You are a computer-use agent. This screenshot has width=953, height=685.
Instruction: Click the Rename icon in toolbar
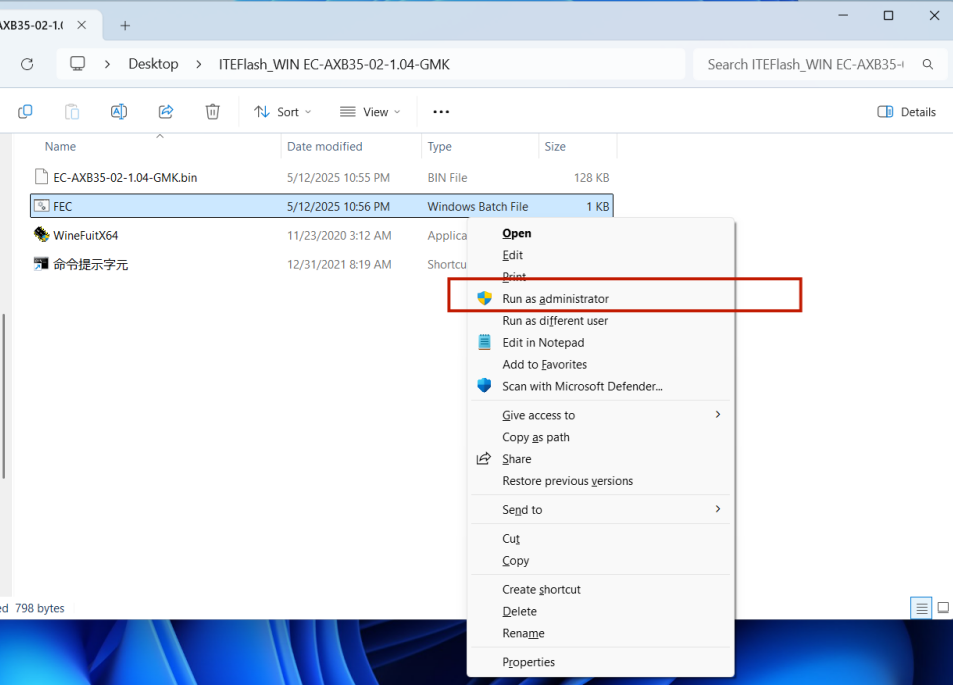point(119,112)
